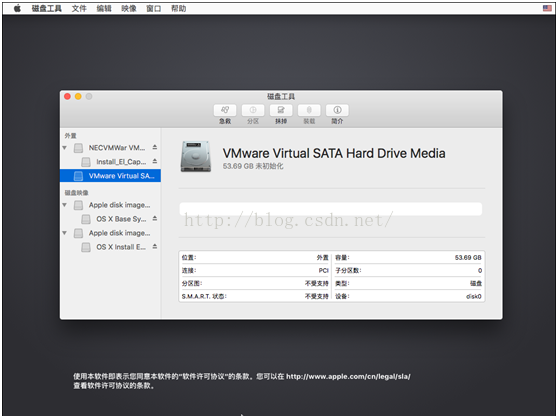The height and width of the screenshot is (418, 558).
Task: Click the Info (简介) toolbar icon
Action: [x=337, y=110]
